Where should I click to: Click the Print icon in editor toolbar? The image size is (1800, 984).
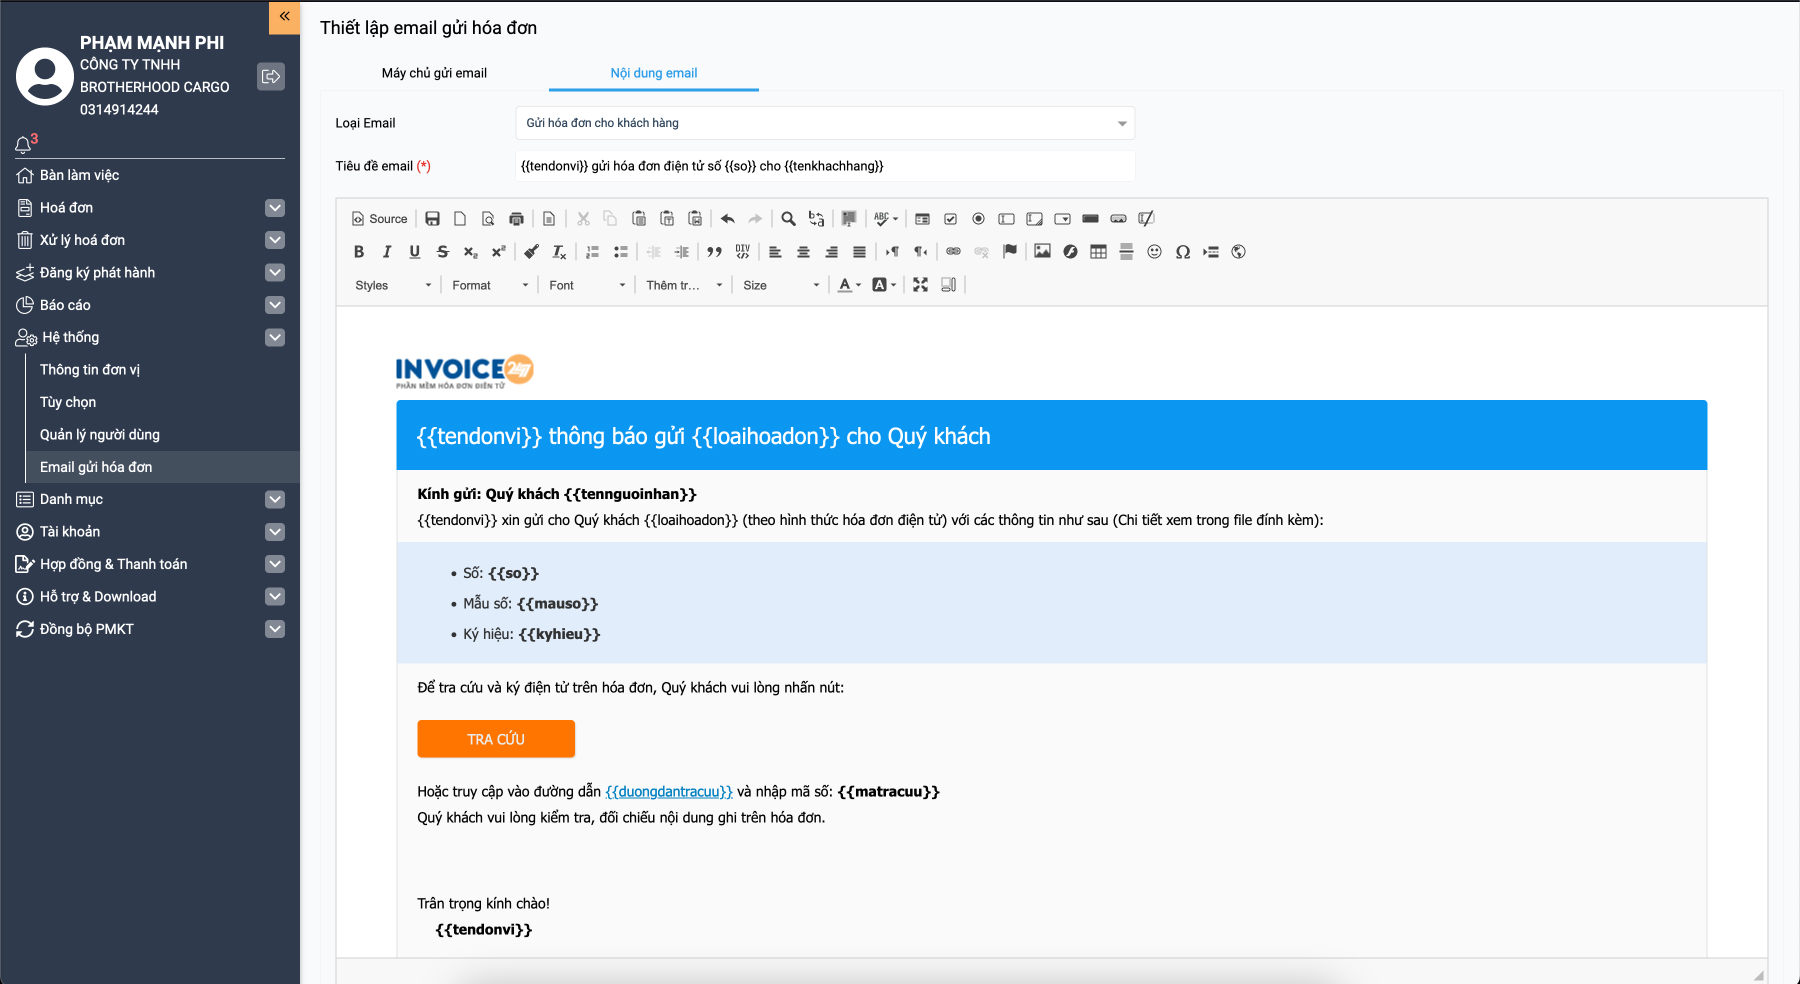516,219
